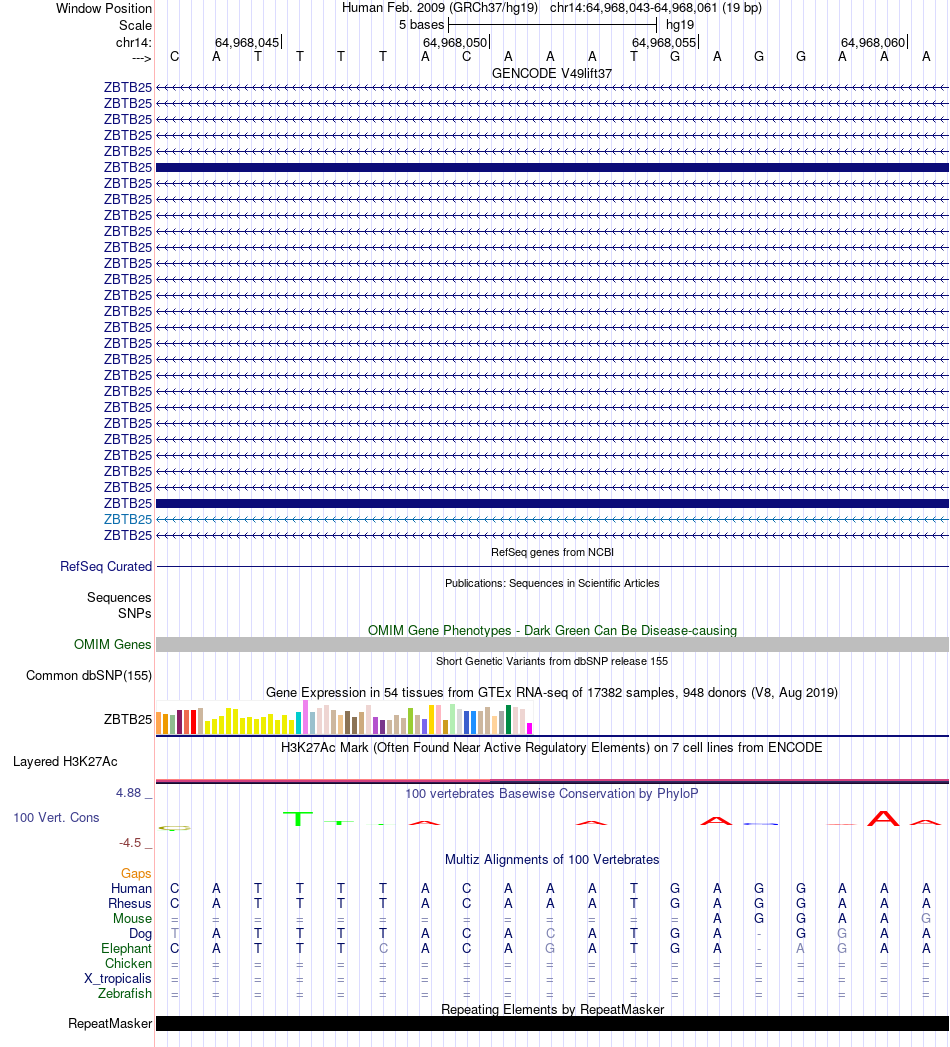Click the magenta last bar in the GTEx chart

(529, 728)
